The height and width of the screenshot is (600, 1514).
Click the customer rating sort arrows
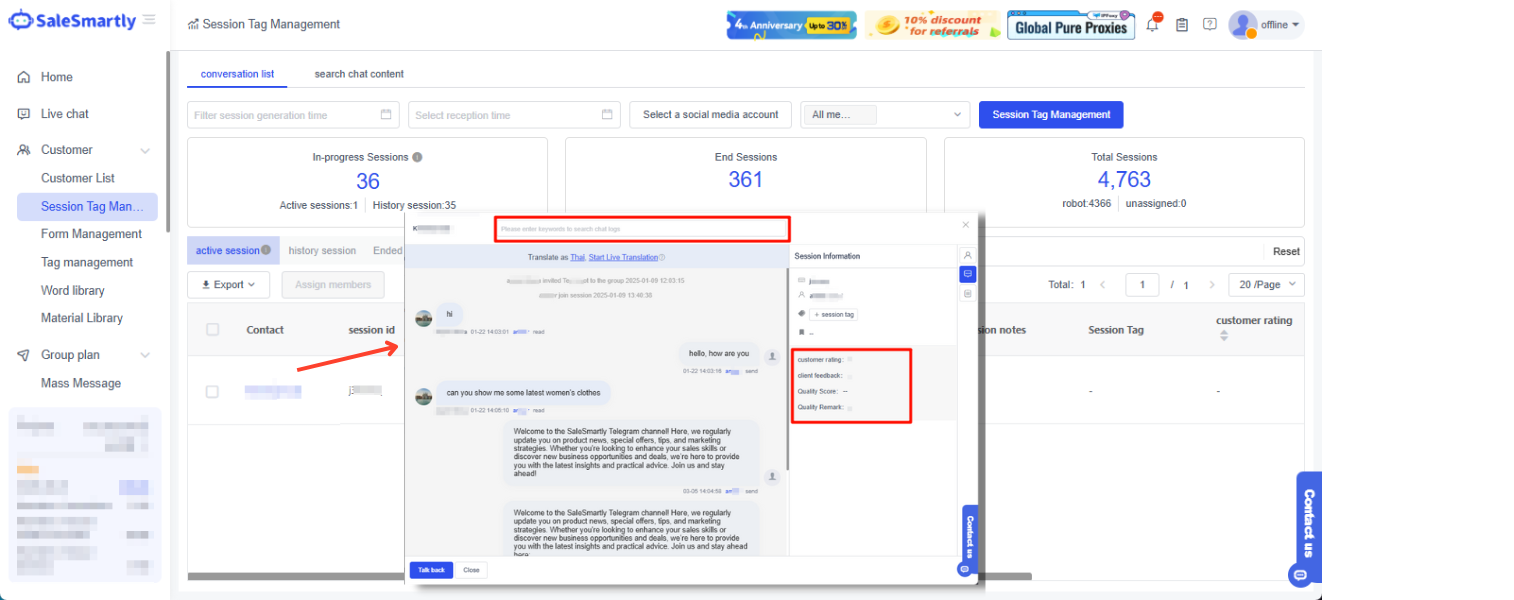coord(1223,336)
